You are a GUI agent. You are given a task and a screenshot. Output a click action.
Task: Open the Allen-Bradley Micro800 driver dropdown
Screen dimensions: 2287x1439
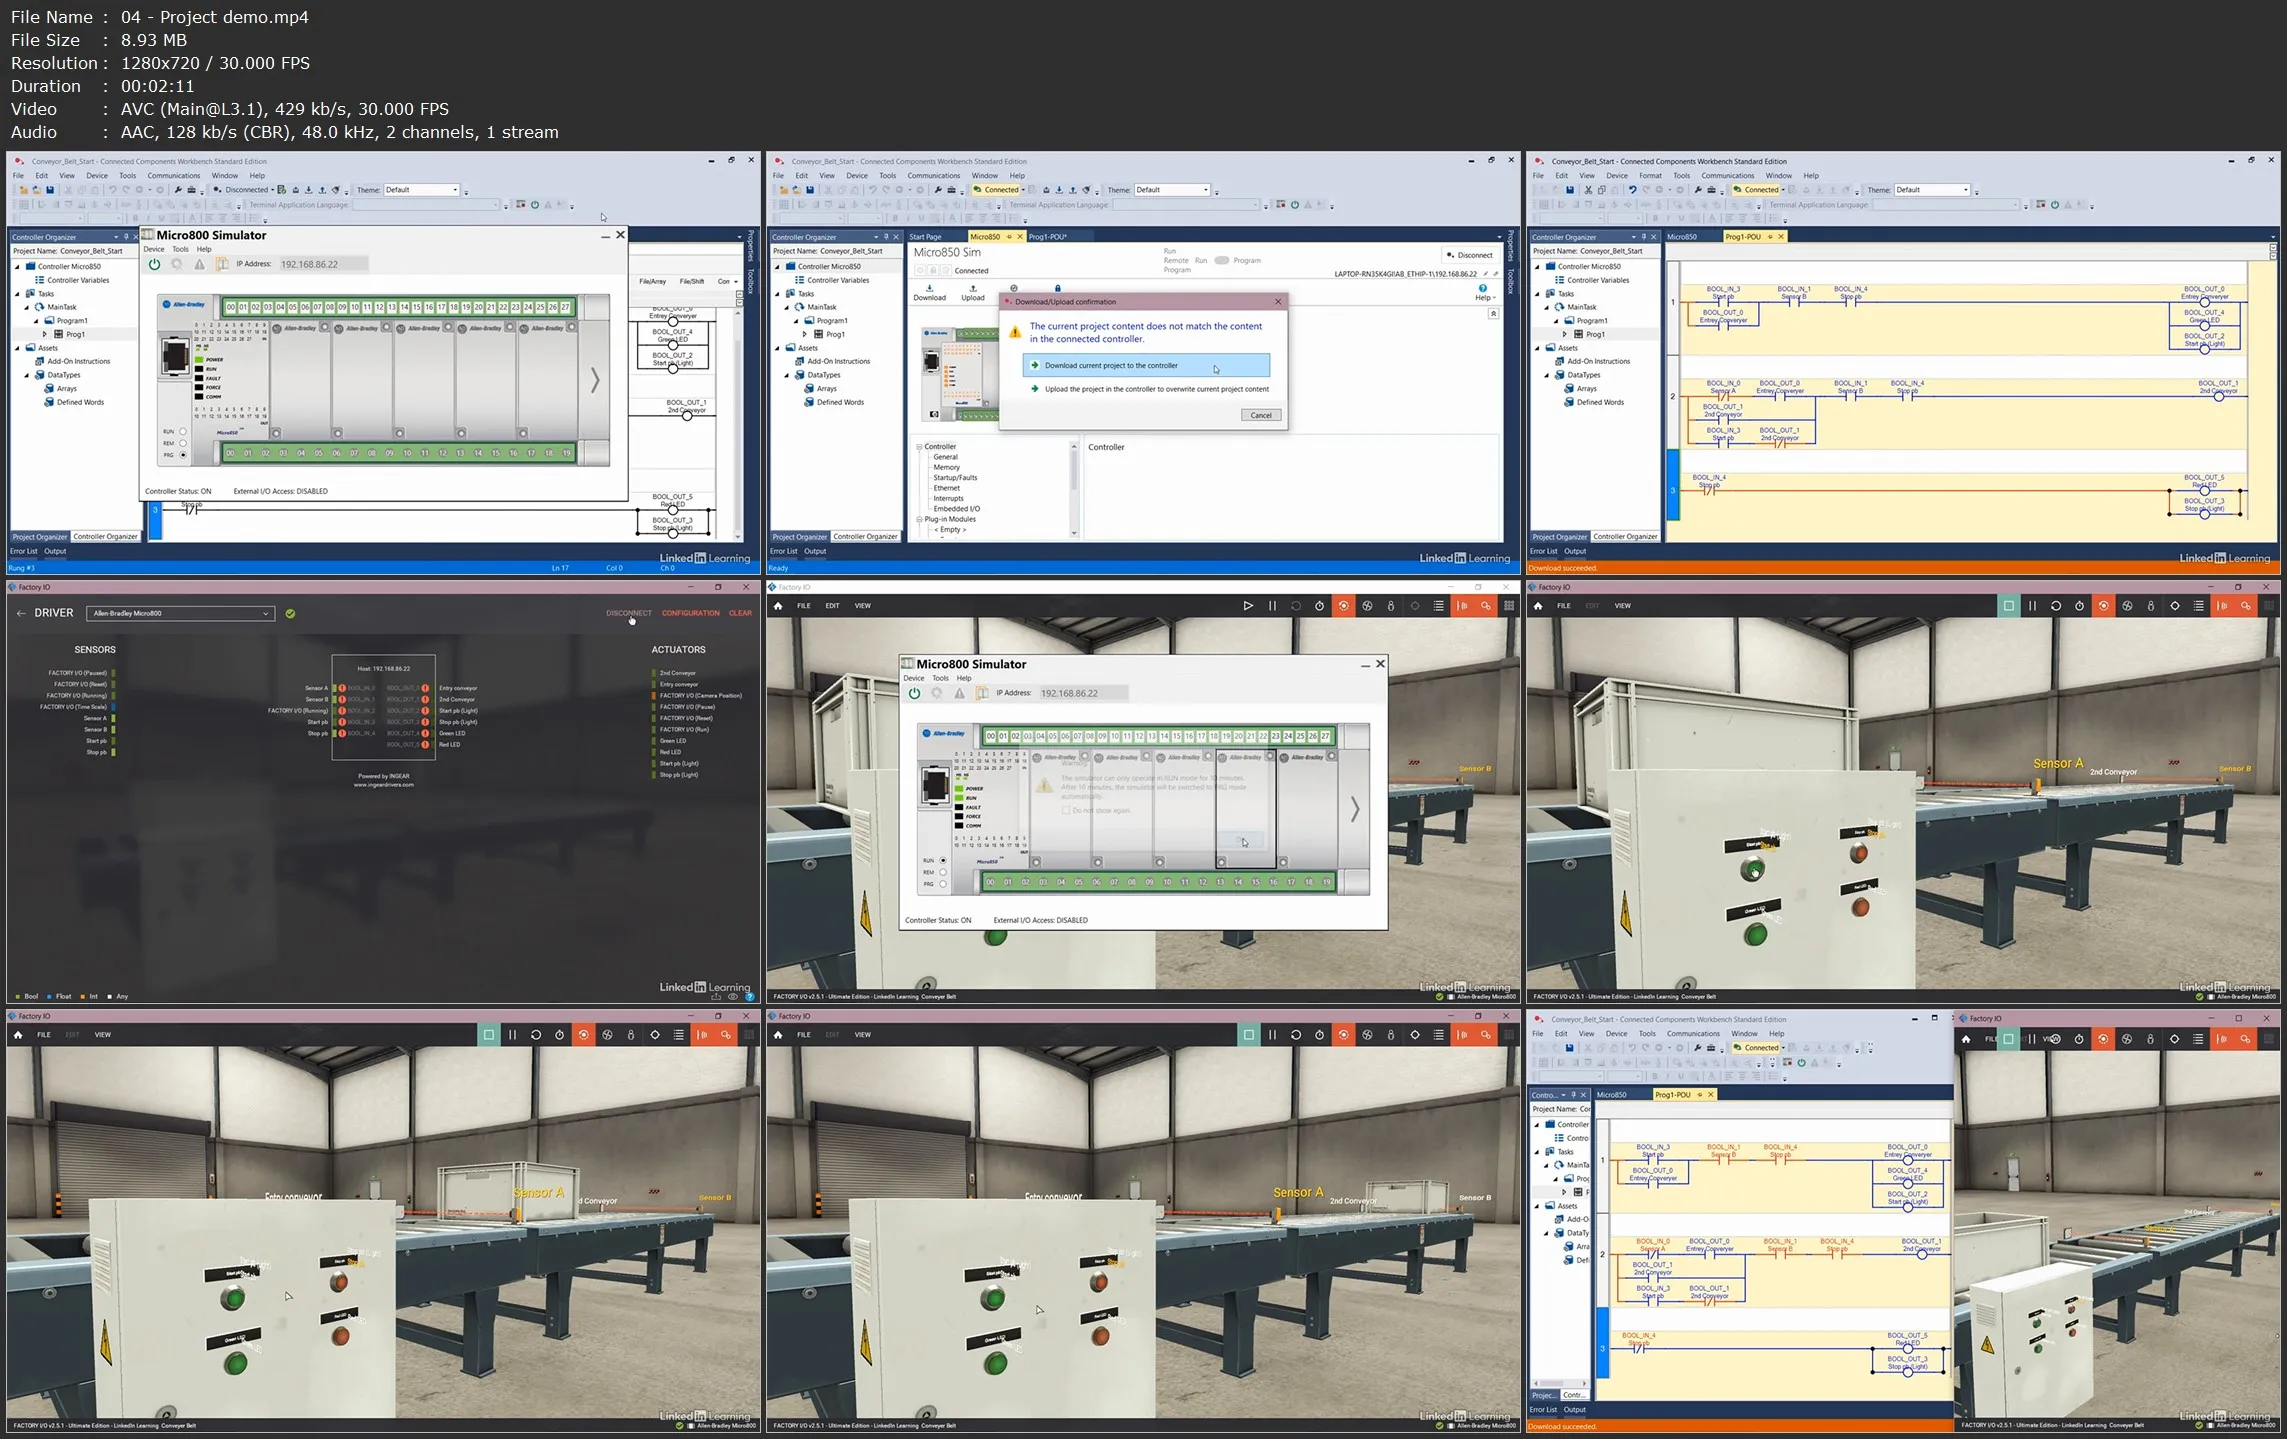click(180, 613)
